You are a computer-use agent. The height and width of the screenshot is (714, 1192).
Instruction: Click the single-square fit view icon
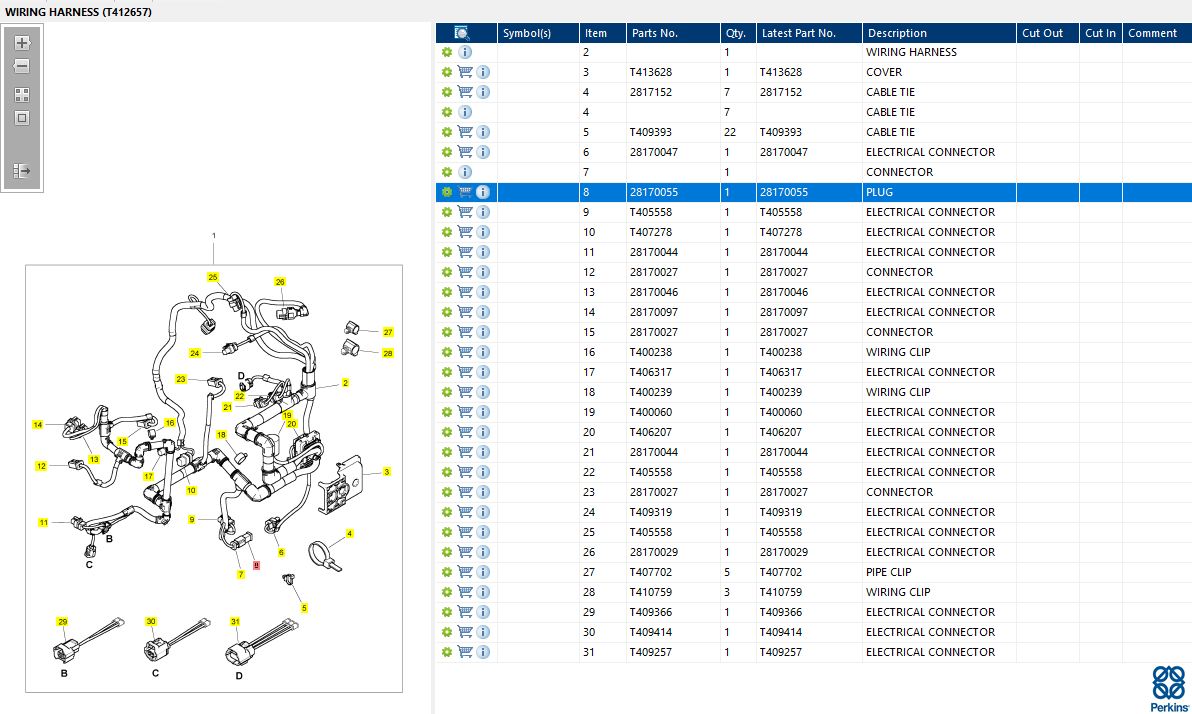(22, 118)
